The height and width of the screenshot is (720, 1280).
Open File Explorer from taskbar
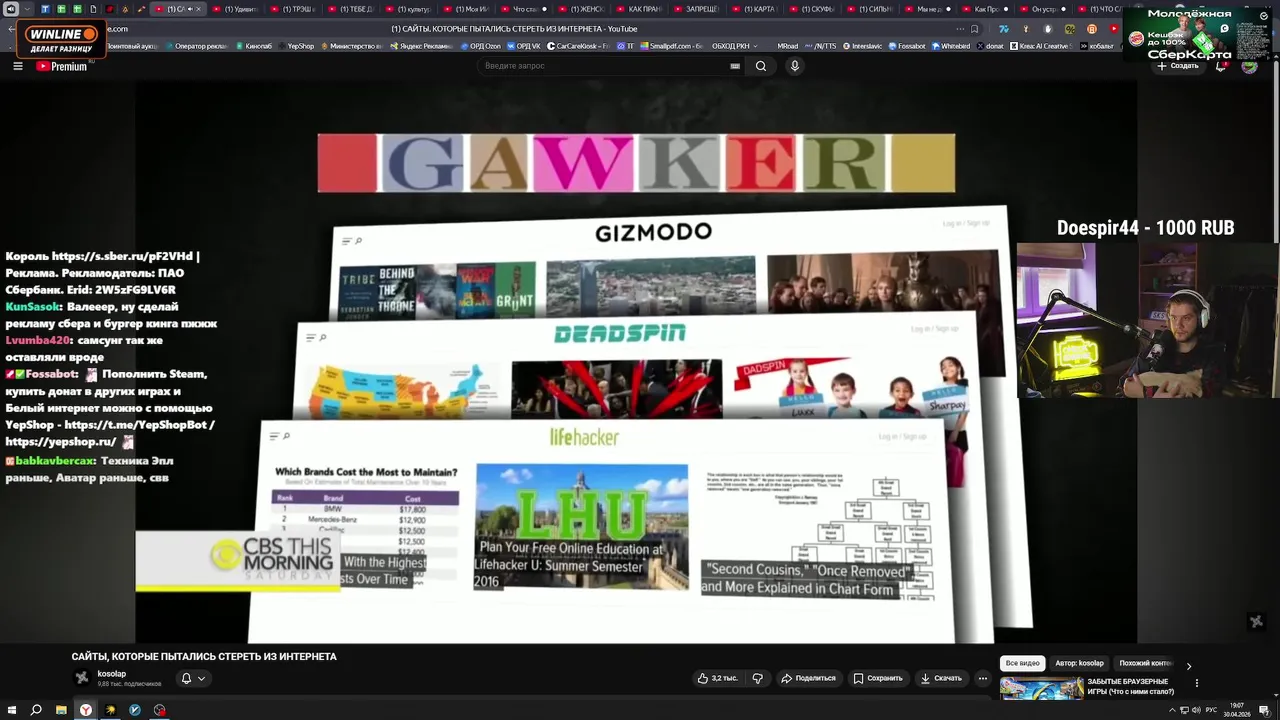(61, 710)
